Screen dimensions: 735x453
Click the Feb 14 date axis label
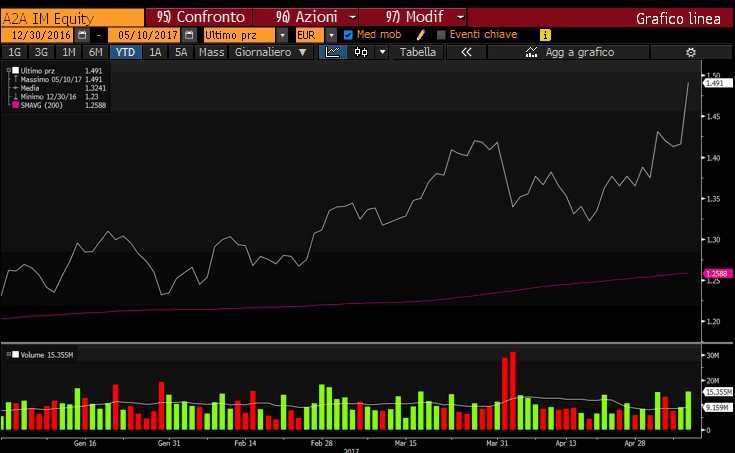point(245,443)
